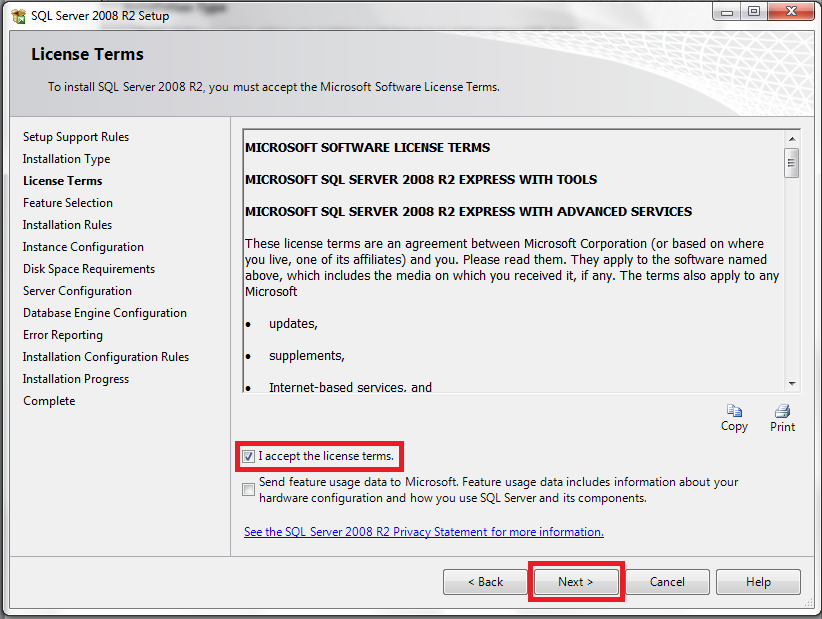Click the license text scrollbar thumb
Image resolution: width=822 pixels, height=619 pixels.
[792, 163]
